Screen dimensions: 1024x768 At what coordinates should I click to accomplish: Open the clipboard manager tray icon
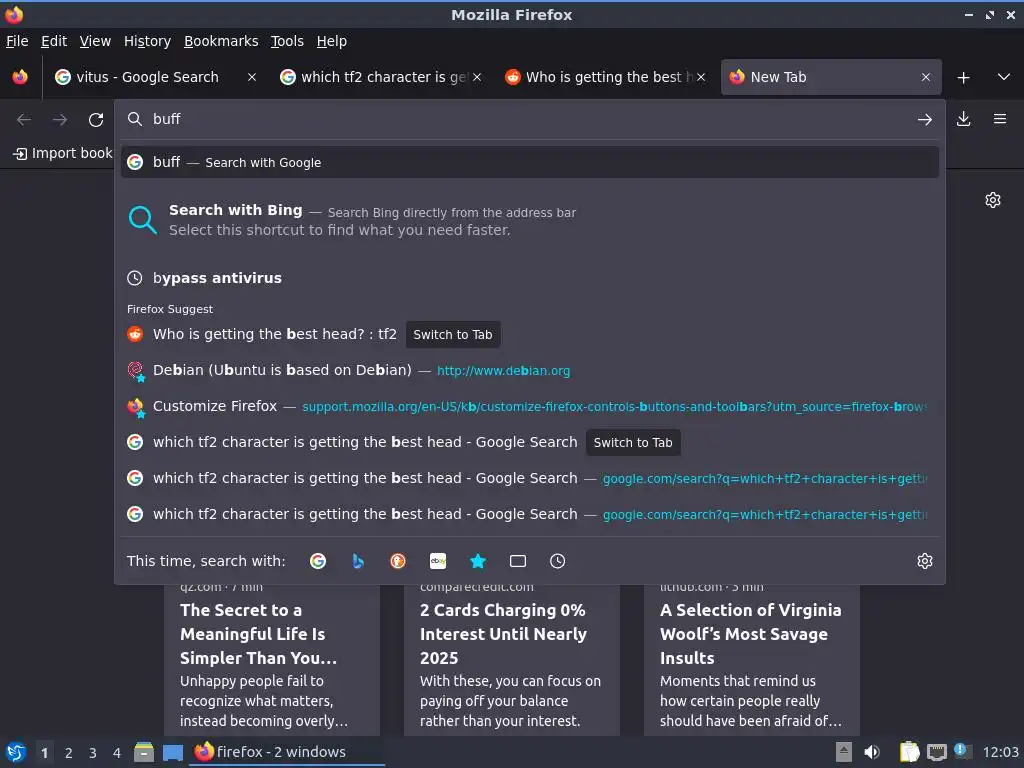pos(909,752)
